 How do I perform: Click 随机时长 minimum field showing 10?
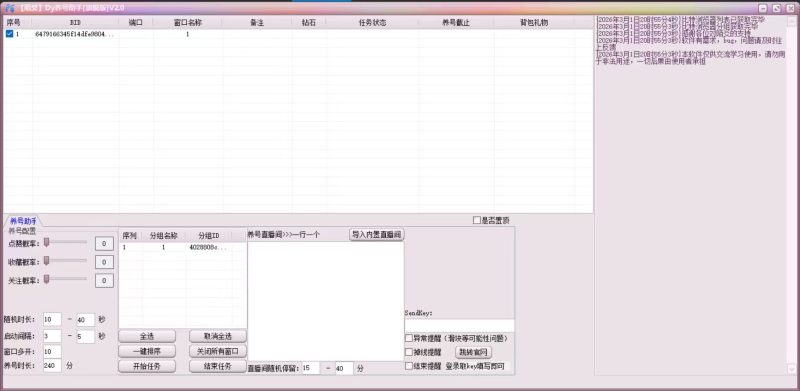pos(52,320)
